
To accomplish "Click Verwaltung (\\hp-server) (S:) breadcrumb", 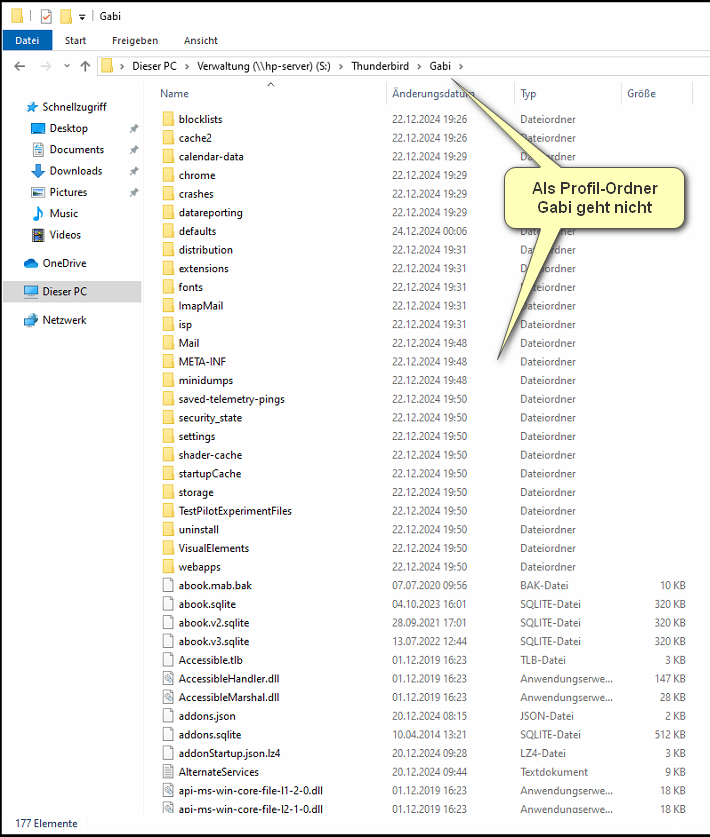I will [264, 66].
